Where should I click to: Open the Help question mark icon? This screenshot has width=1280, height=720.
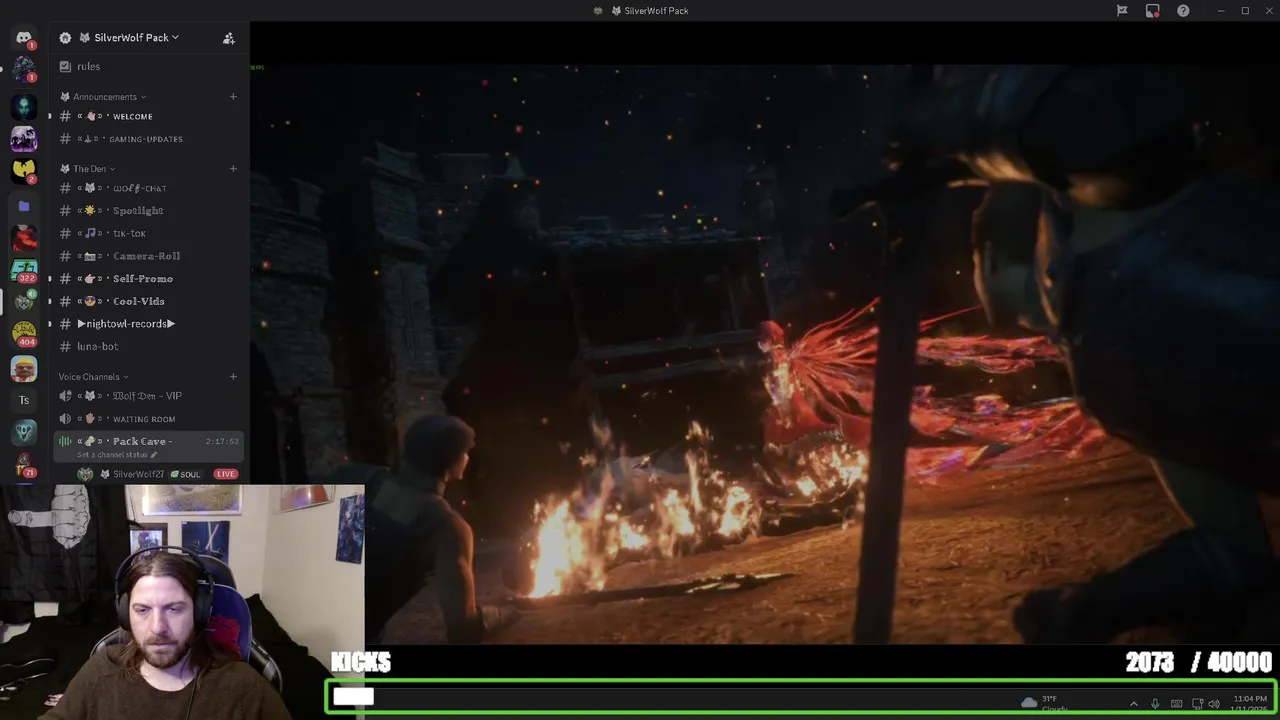coord(1183,11)
